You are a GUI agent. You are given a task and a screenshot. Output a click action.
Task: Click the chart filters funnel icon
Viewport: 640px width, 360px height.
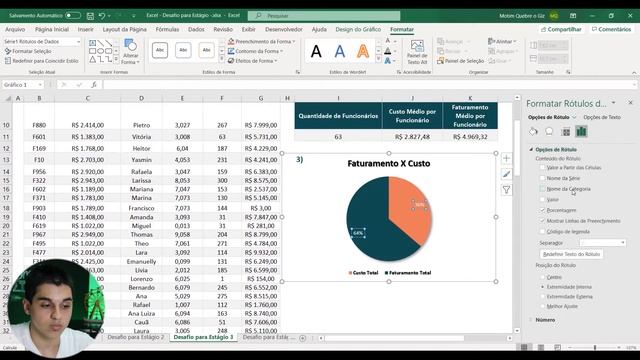506,190
